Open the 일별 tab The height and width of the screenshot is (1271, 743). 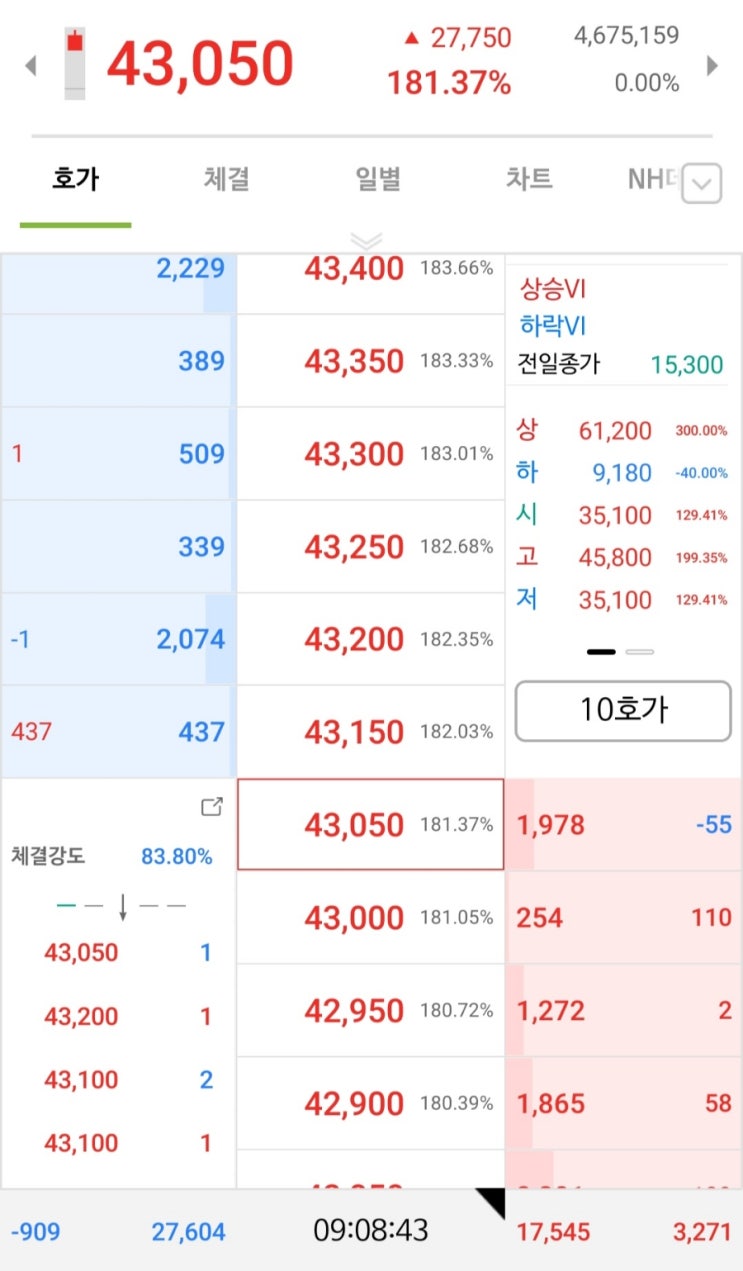pos(378,180)
